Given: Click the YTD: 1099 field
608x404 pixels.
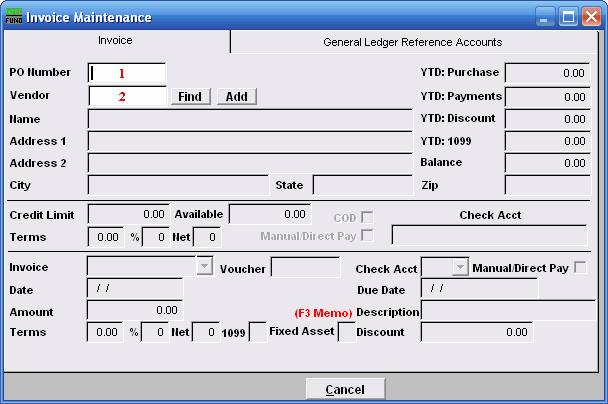Looking at the screenshot, I should point(548,141).
